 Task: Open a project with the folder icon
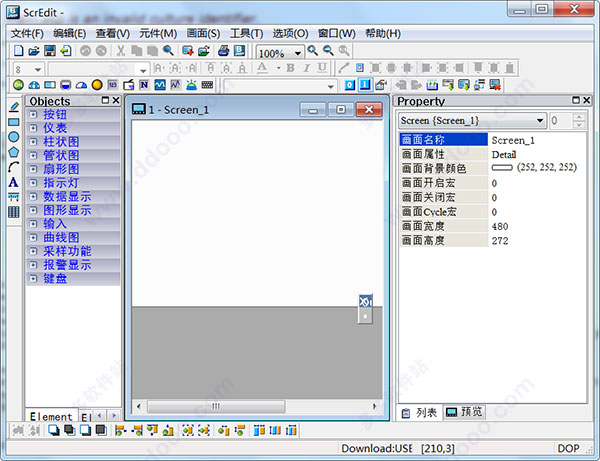(x=34, y=50)
